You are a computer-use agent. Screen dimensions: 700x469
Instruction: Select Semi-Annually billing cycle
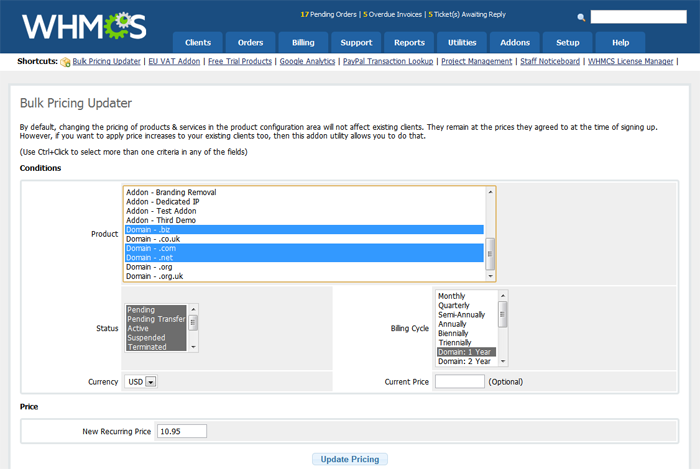point(467,315)
